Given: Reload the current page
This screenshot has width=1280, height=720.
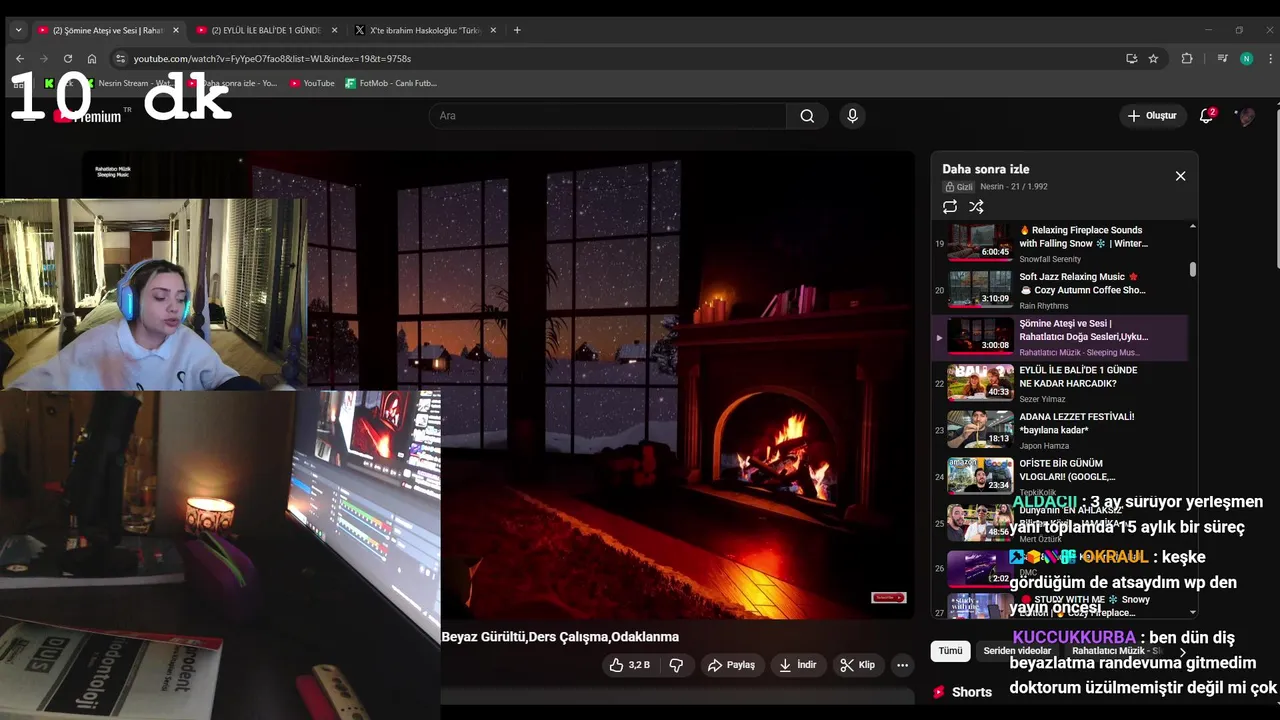Looking at the screenshot, I should tap(68, 59).
